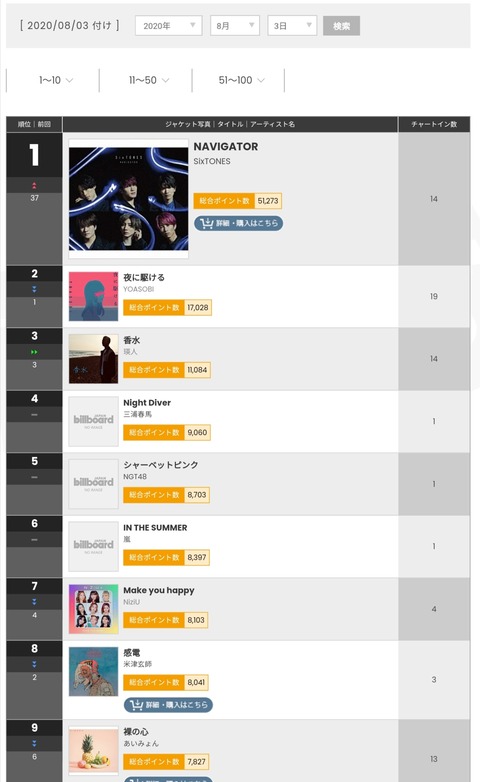Open the 感電 jacket artwork thumbnail
Viewport: 480px width, 782px height.
coord(93,671)
